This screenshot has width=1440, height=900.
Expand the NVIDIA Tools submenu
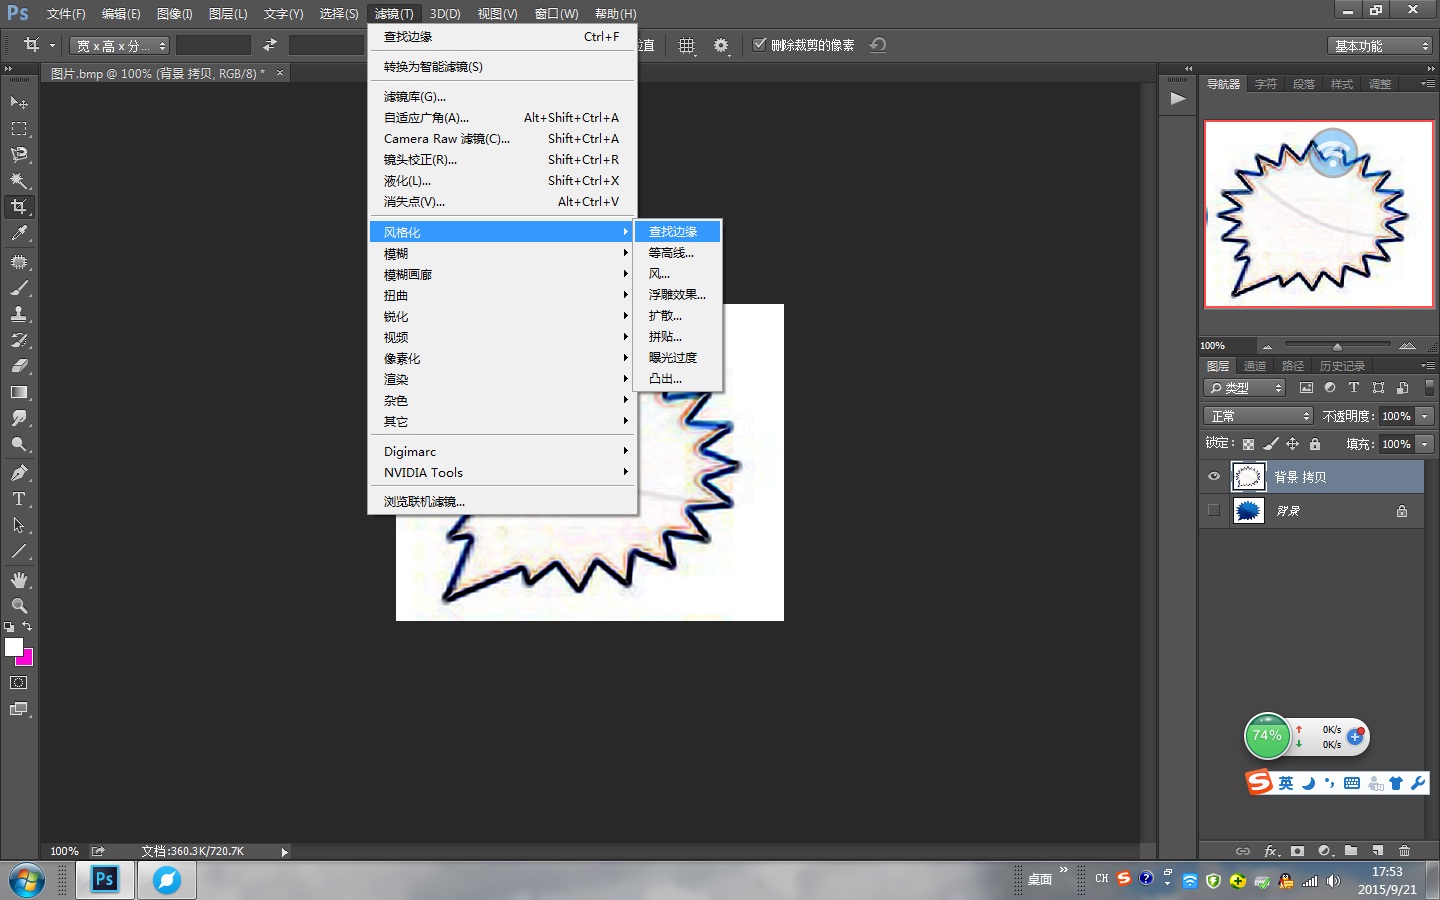point(503,472)
